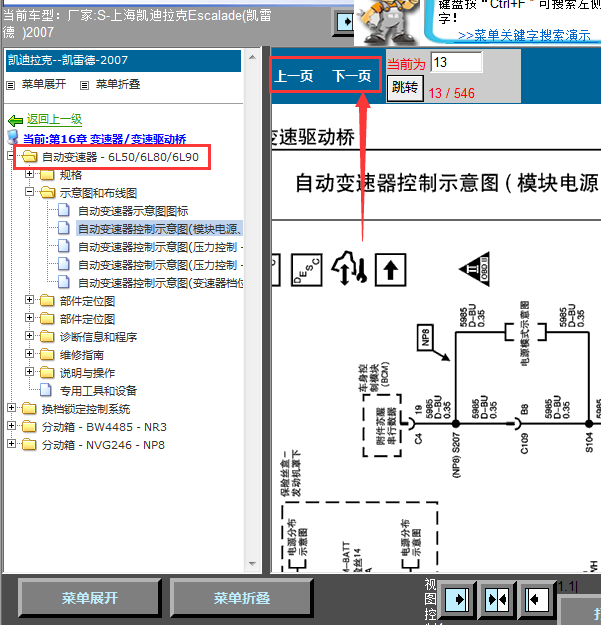Click the top 菜单展开 text link

click(x=44, y=84)
